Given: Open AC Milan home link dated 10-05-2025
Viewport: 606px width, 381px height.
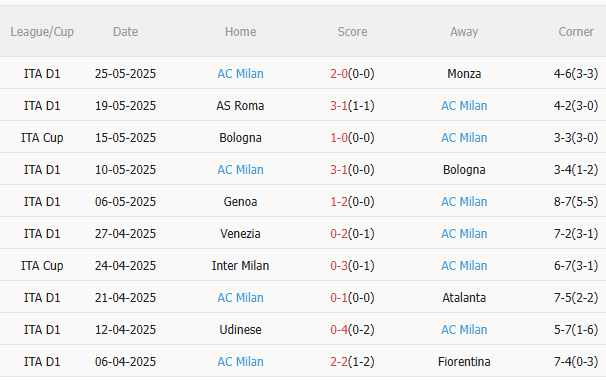Looking at the screenshot, I should (240, 170).
